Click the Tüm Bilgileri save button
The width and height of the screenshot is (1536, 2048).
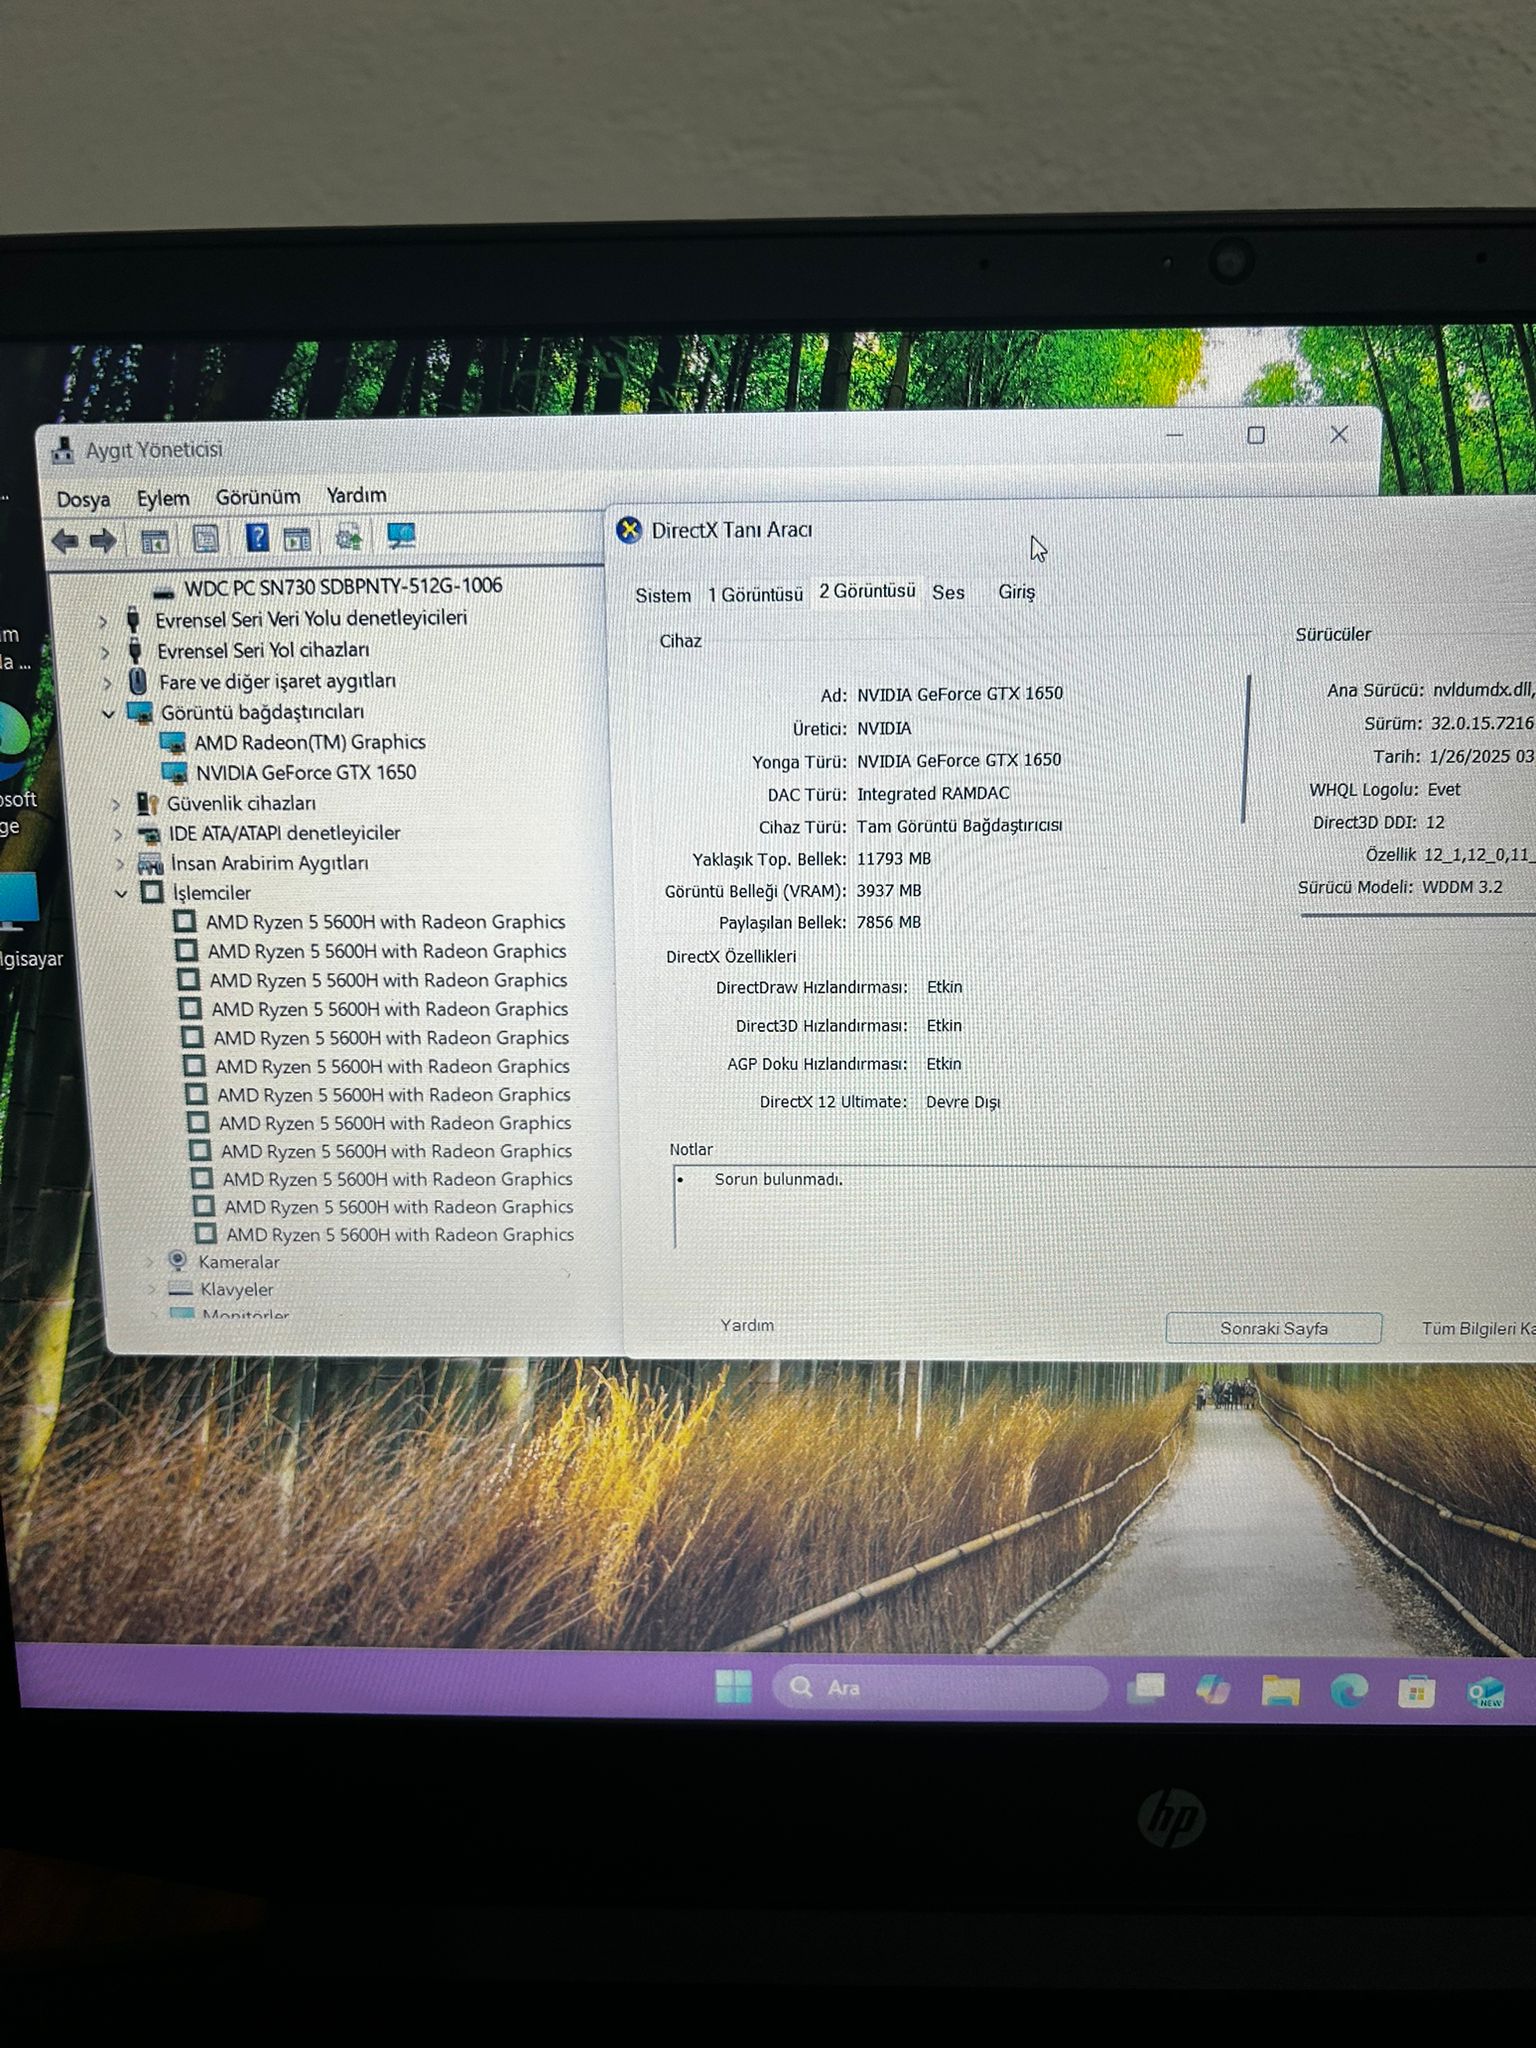(x=1478, y=1329)
